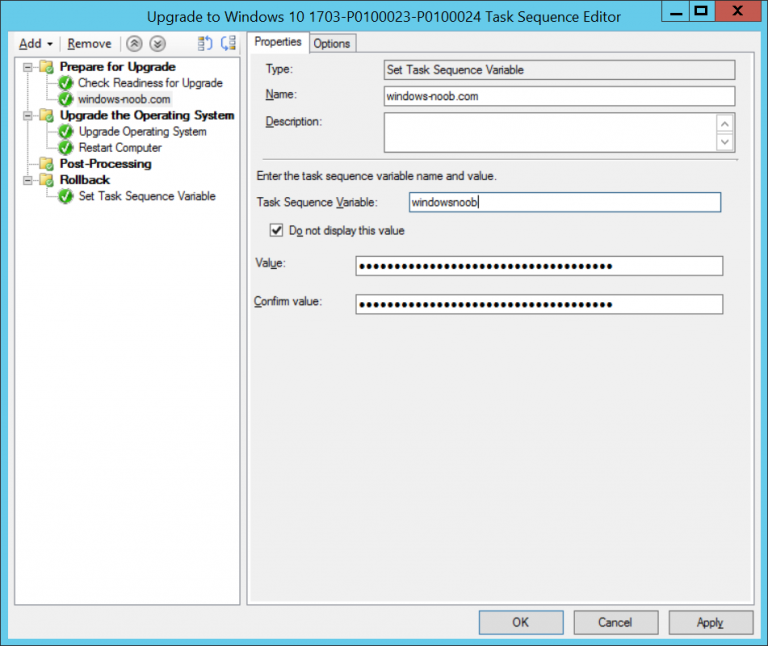Click the green check icon beside Restart Computer

(x=66, y=148)
